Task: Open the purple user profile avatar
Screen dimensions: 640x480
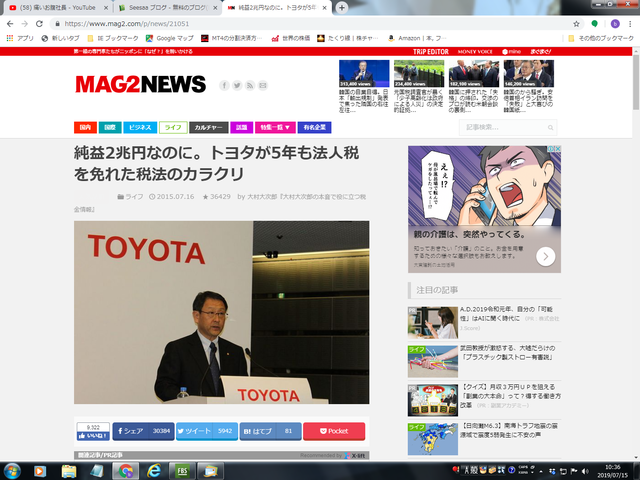Action: [615, 24]
